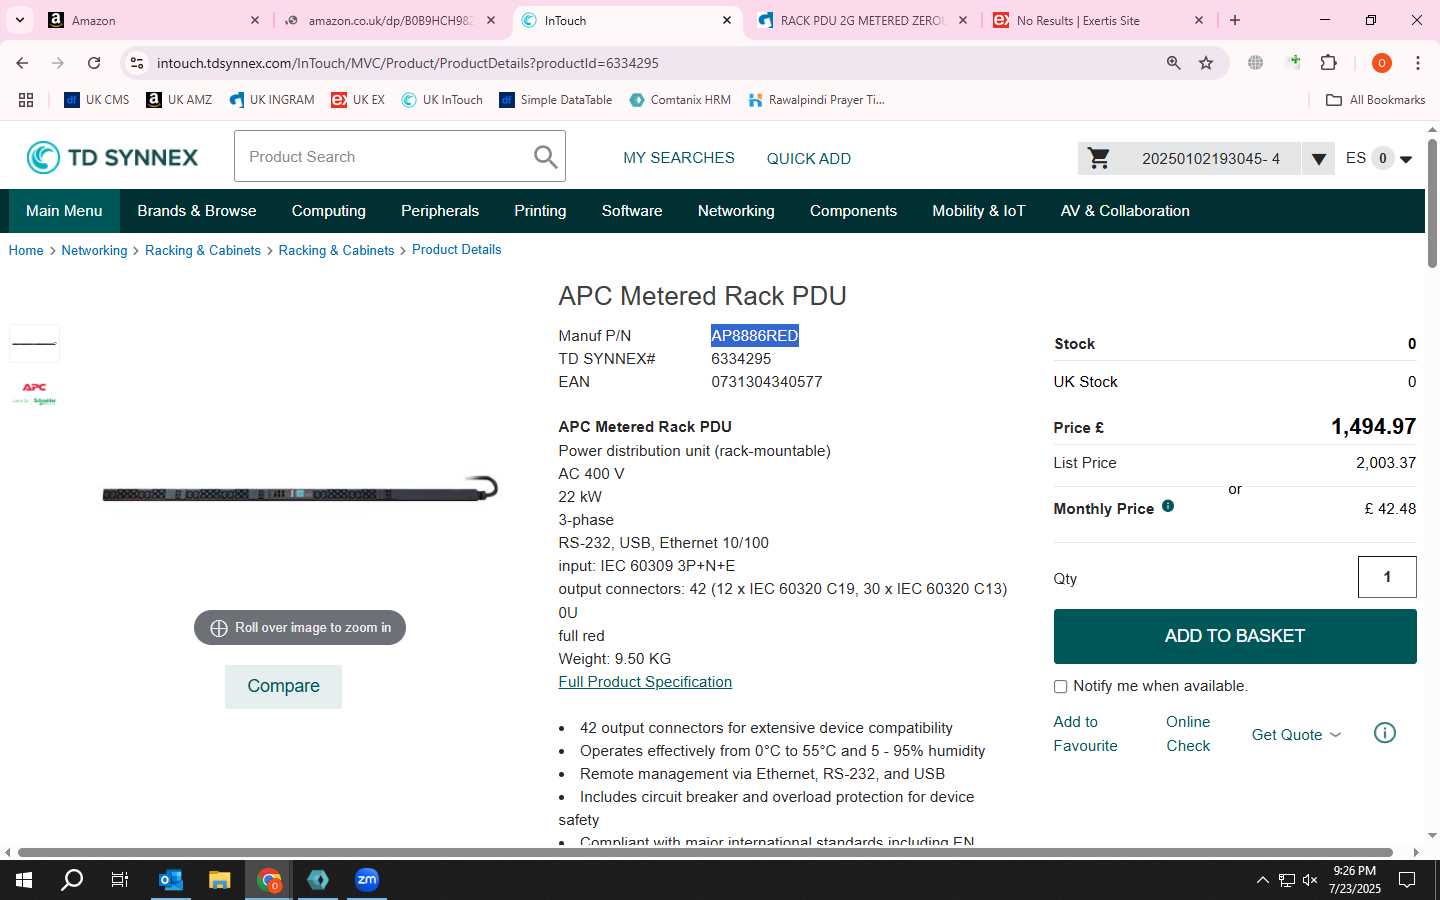1440x900 pixels.
Task: Open the Comtanix HRM bookmark
Action: [x=680, y=100]
